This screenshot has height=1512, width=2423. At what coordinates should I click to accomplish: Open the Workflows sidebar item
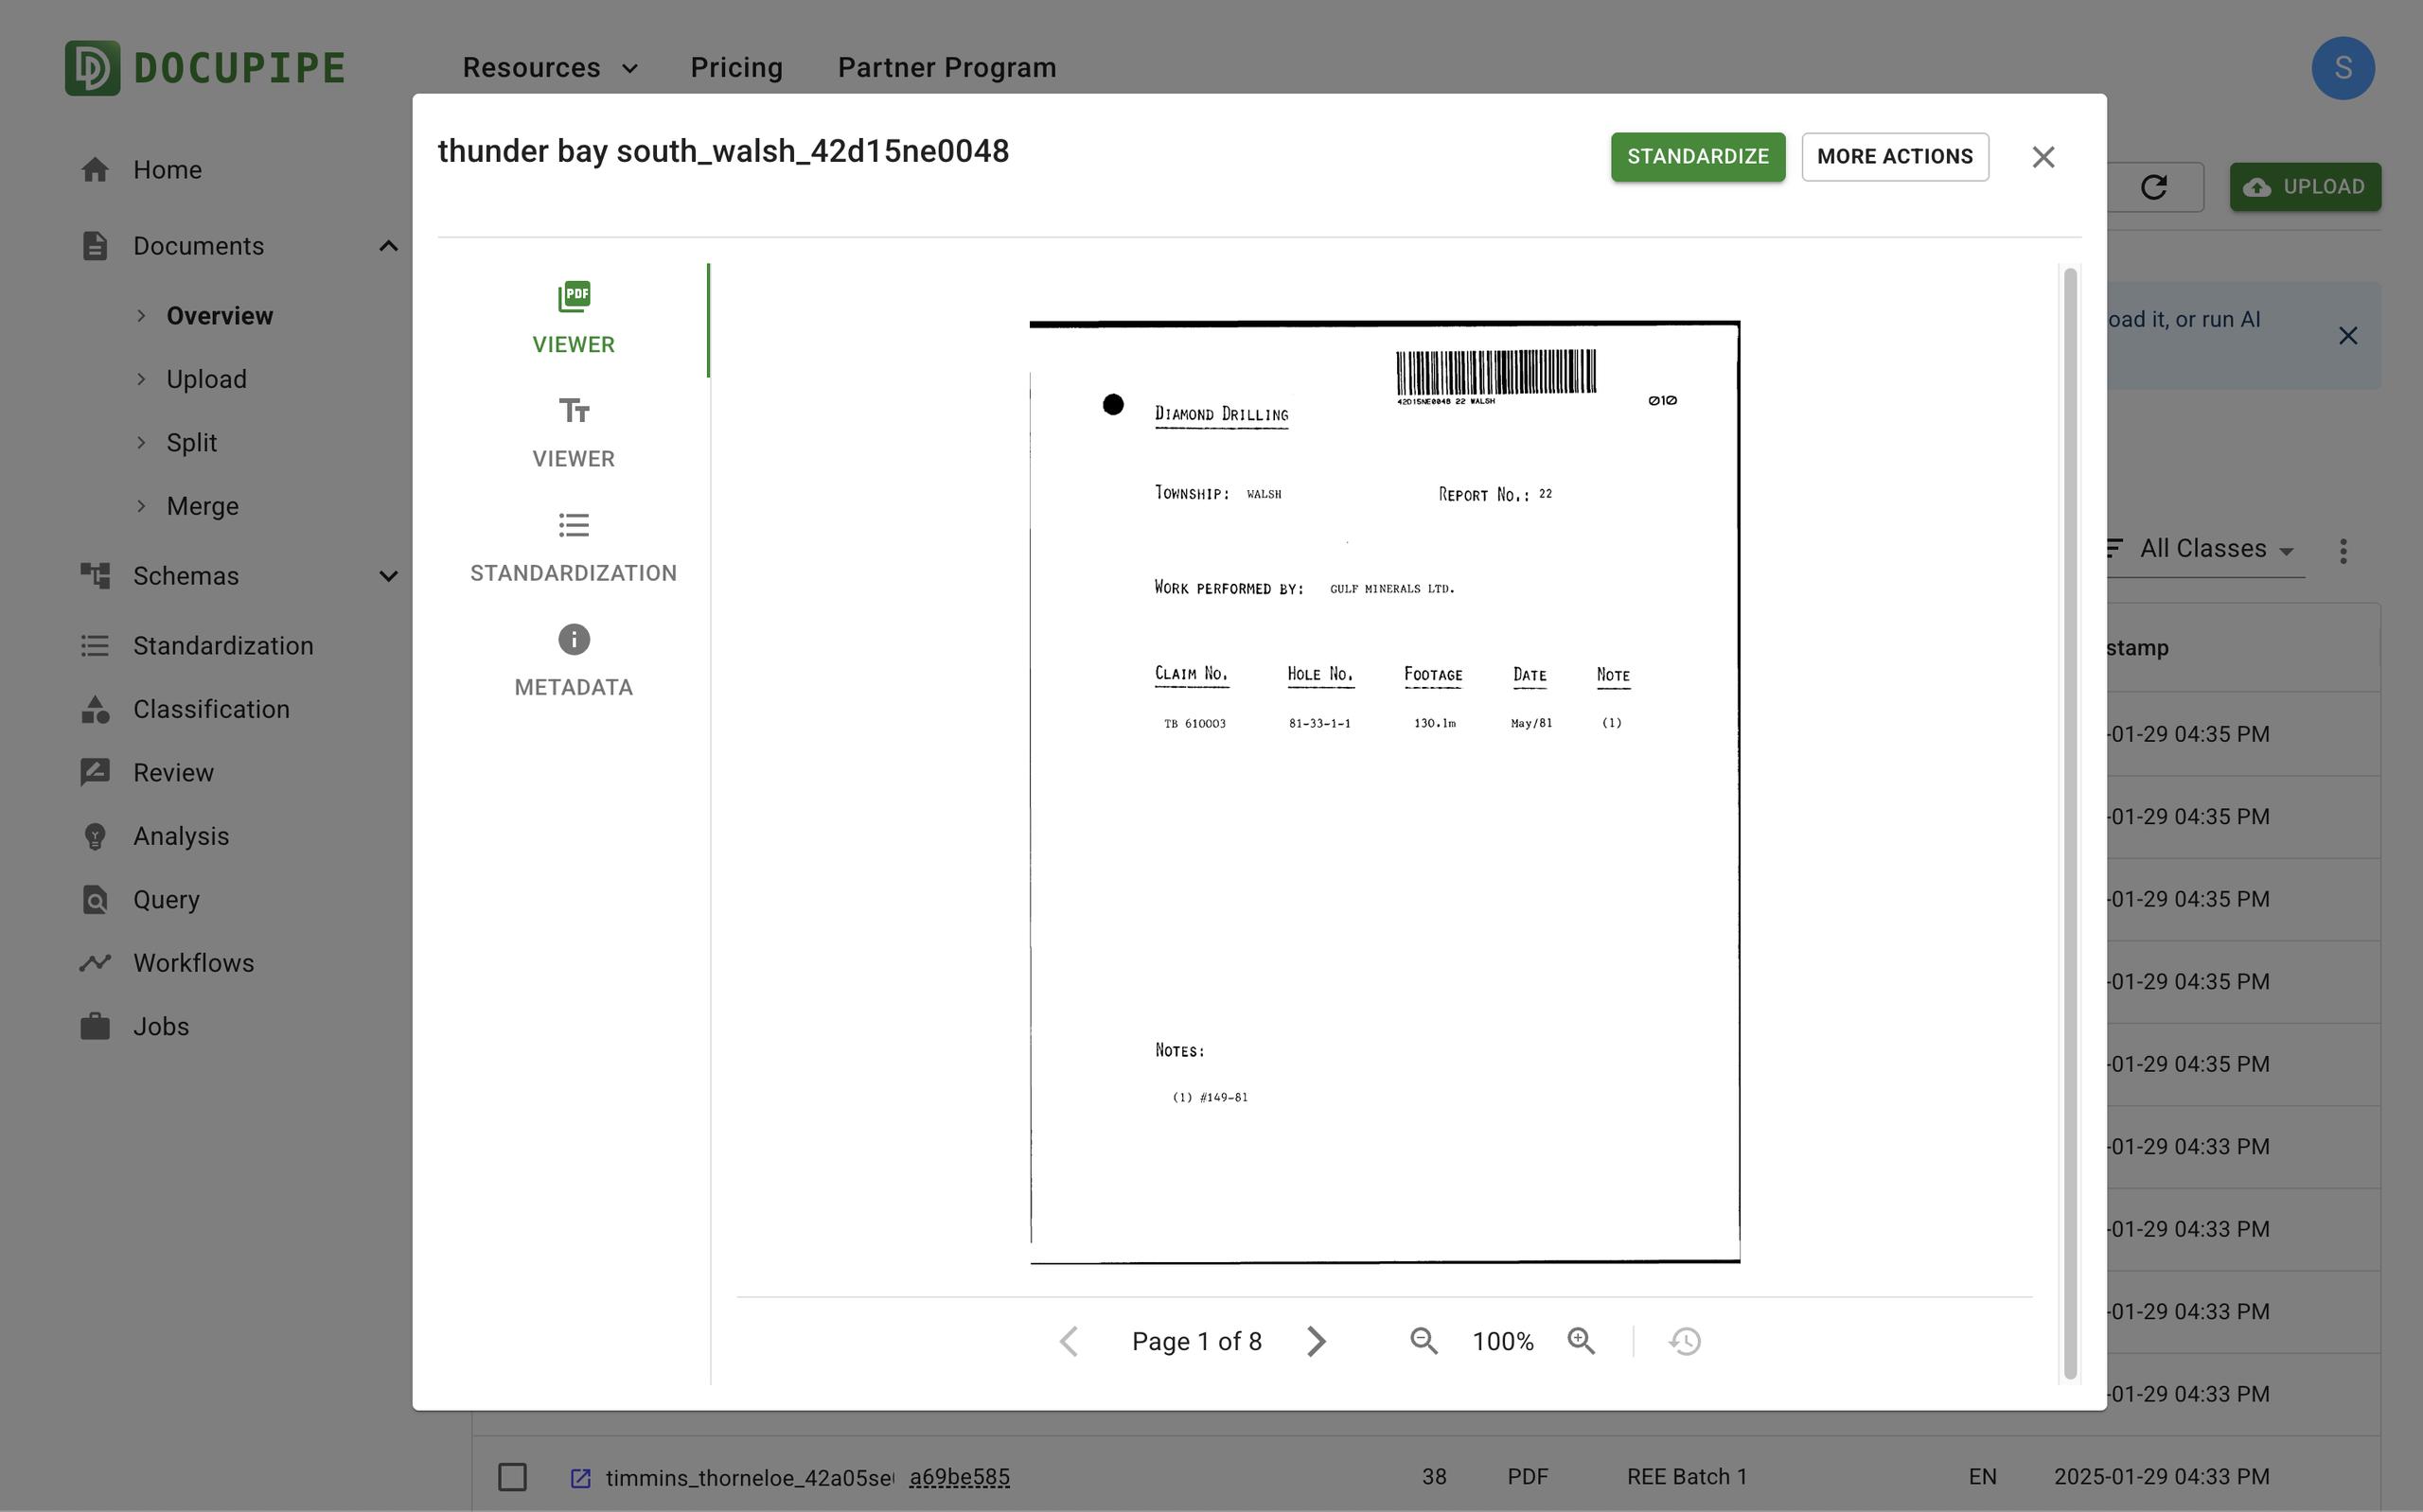tap(194, 963)
